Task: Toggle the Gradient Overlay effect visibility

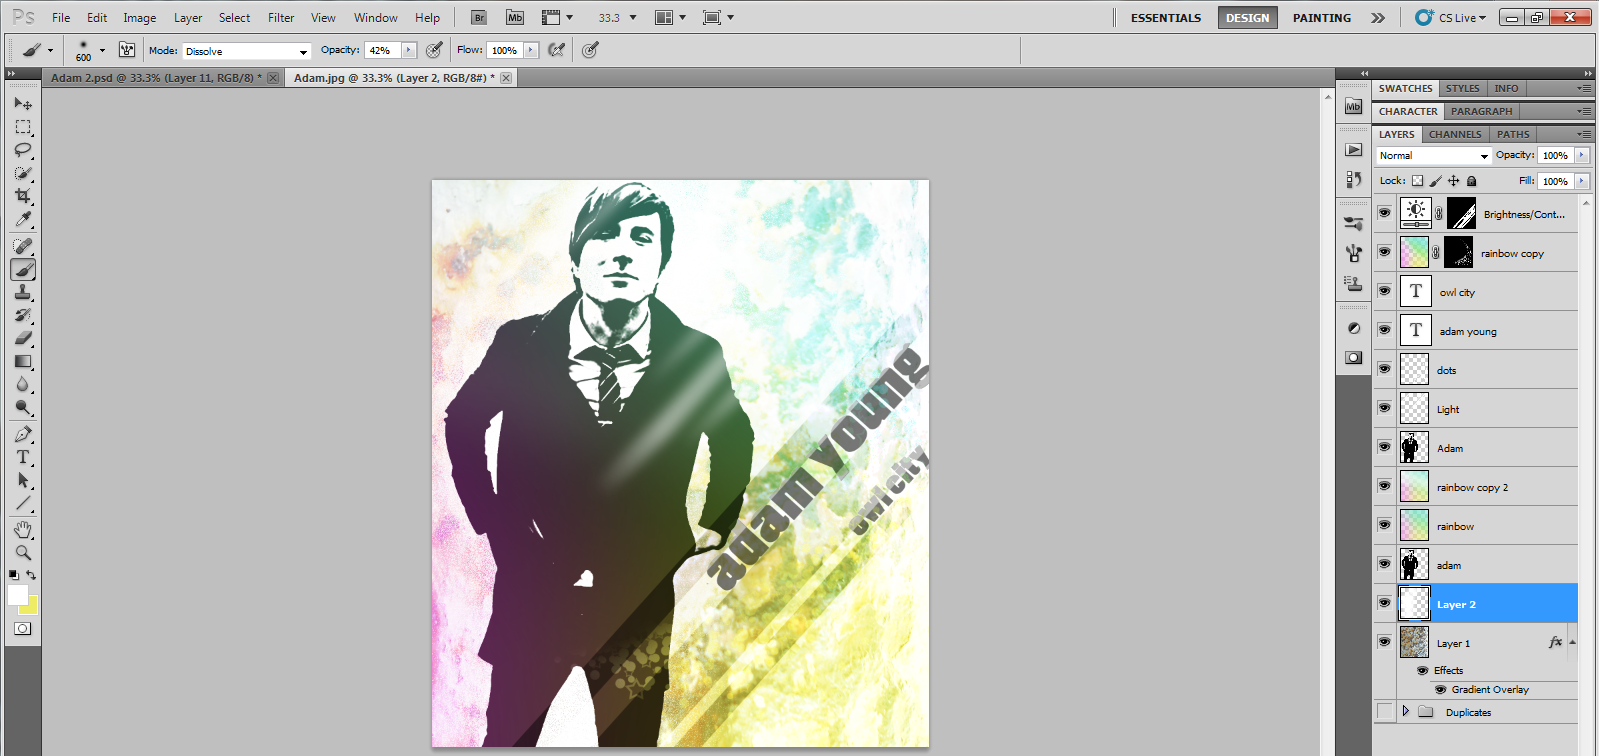Action: pos(1441,690)
